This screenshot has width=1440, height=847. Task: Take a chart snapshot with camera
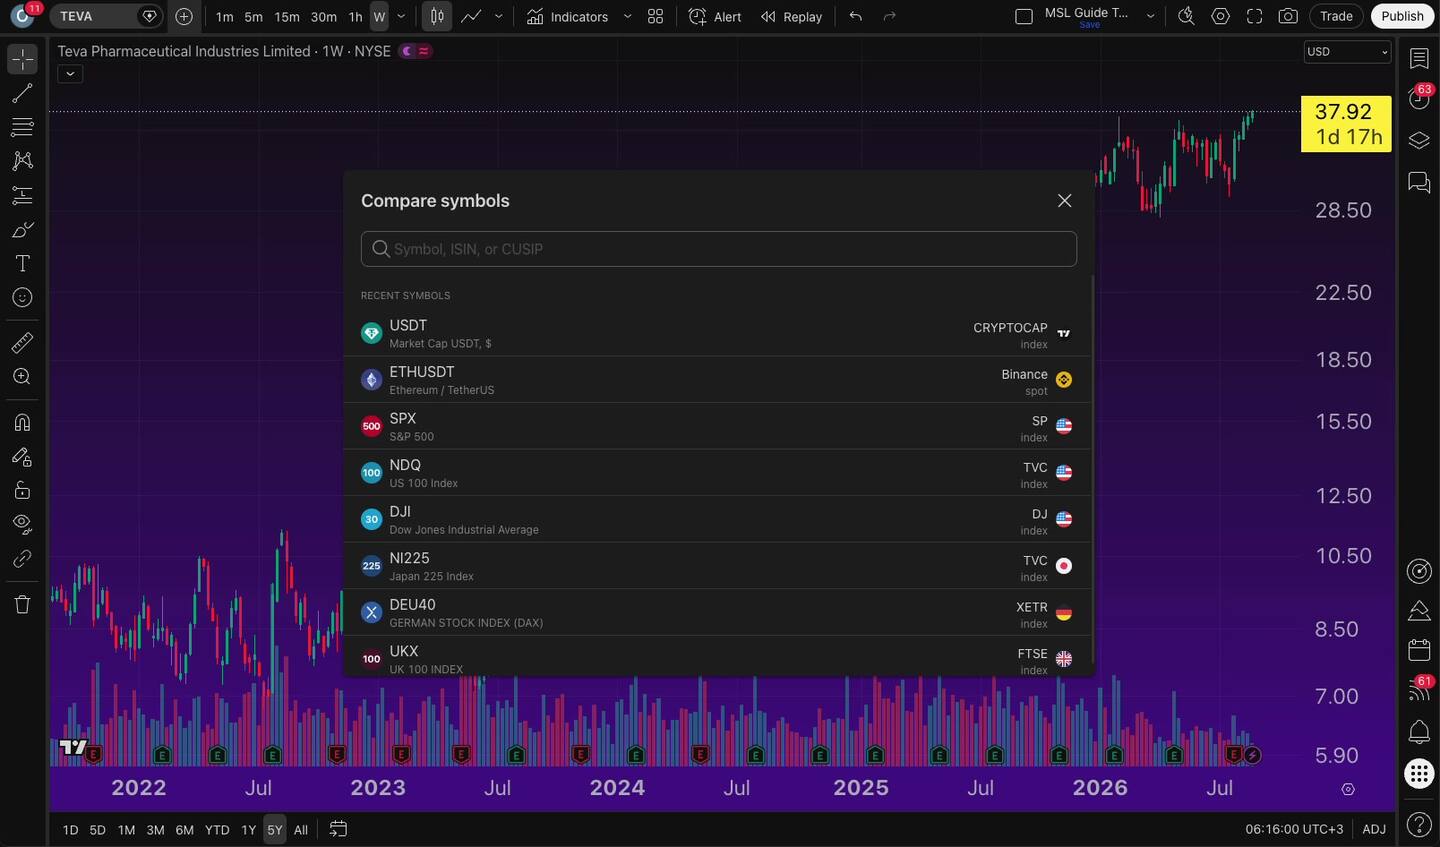coord(1289,17)
